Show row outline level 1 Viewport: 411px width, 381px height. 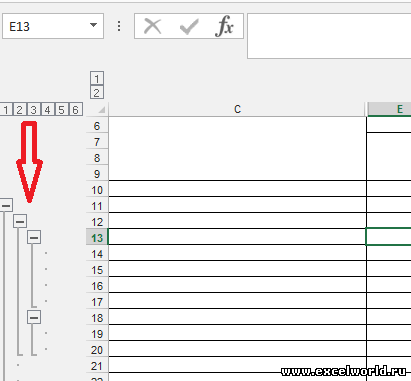tap(6, 109)
